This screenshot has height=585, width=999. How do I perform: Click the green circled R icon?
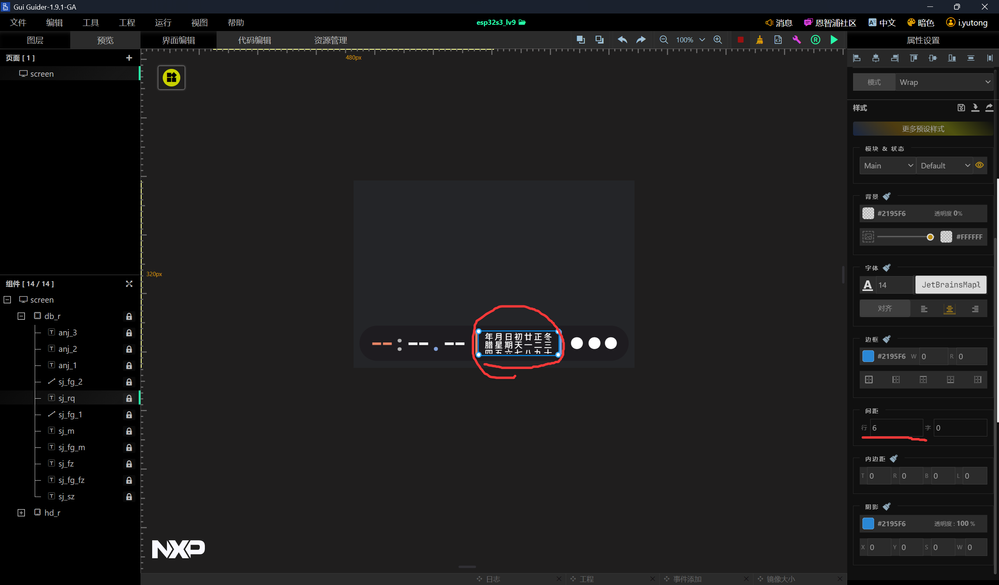(x=816, y=40)
